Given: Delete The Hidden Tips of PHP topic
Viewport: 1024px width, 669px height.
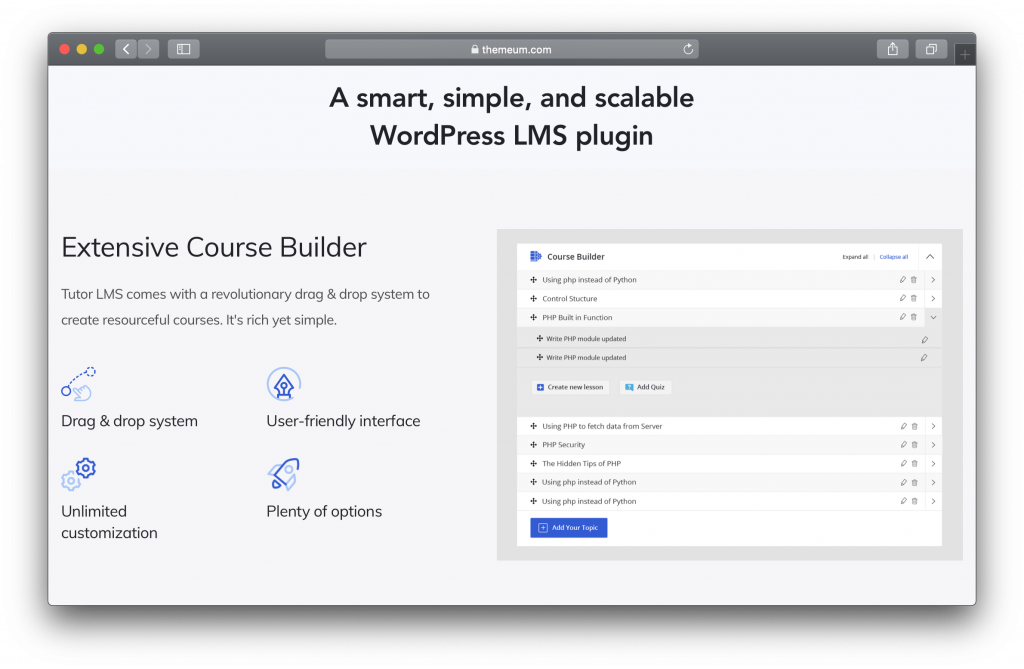Looking at the screenshot, I should coord(914,463).
